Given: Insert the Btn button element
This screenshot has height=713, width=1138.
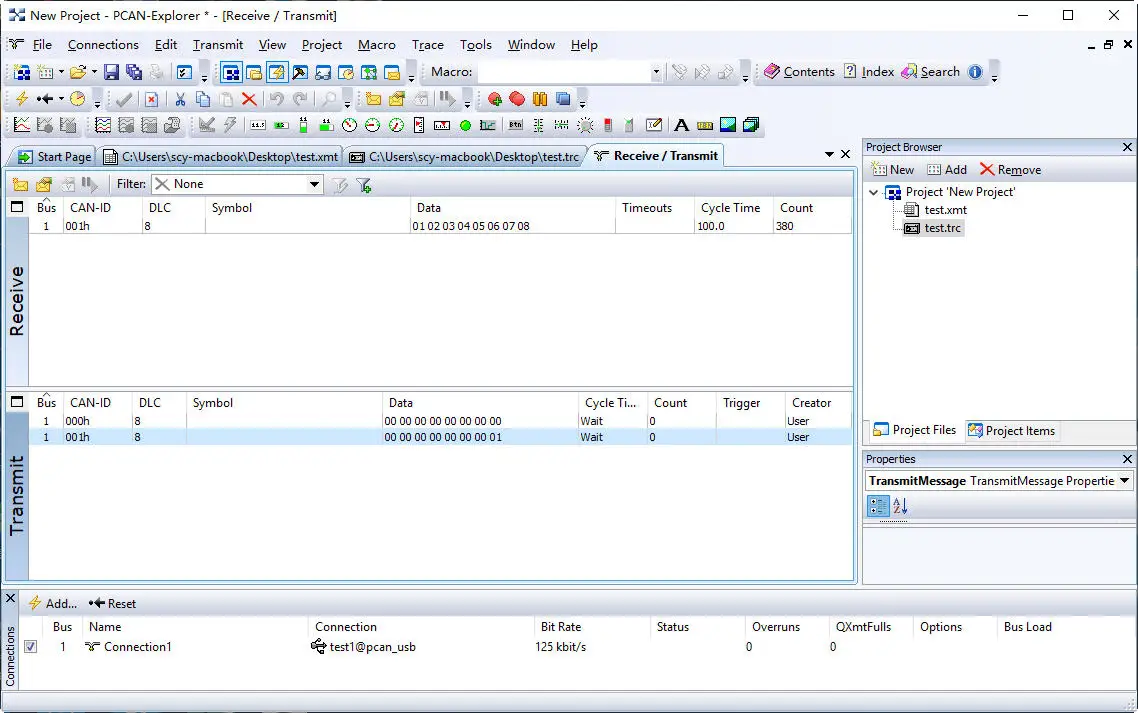Looking at the screenshot, I should tap(515, 125).
